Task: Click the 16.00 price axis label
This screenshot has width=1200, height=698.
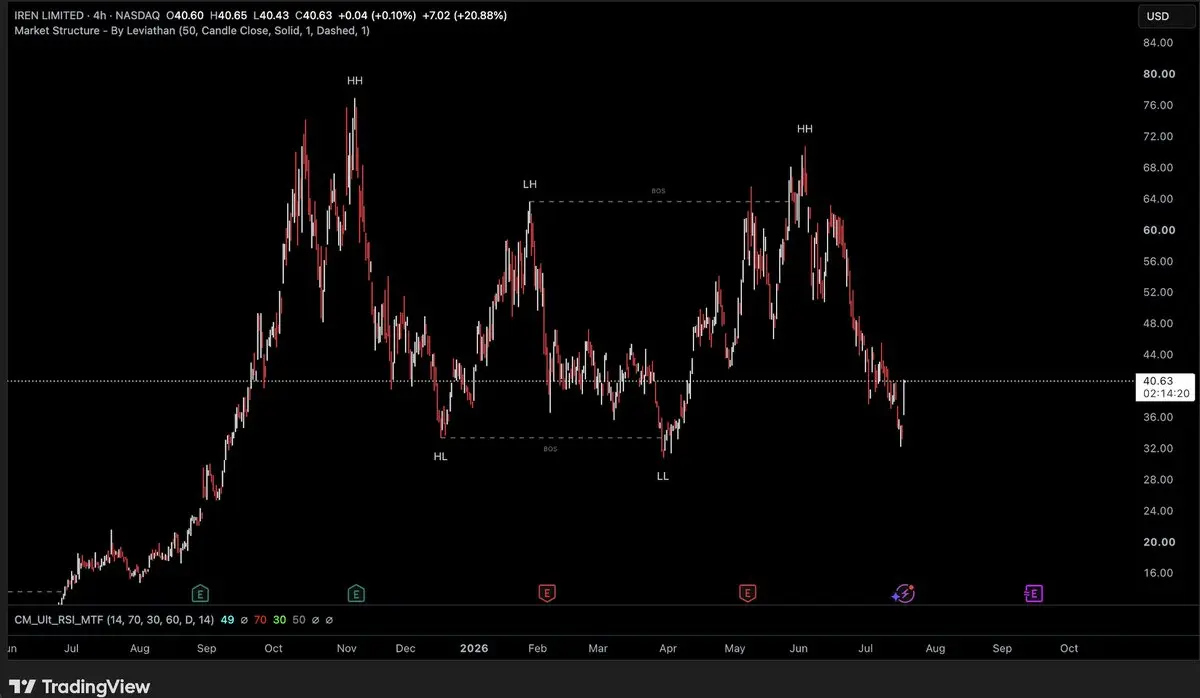Action: click(x=1158, y=573)
